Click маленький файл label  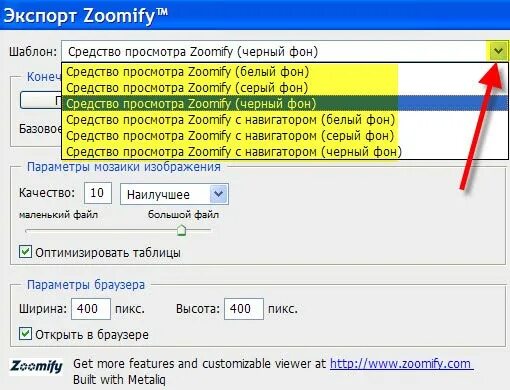pos(58,215)
